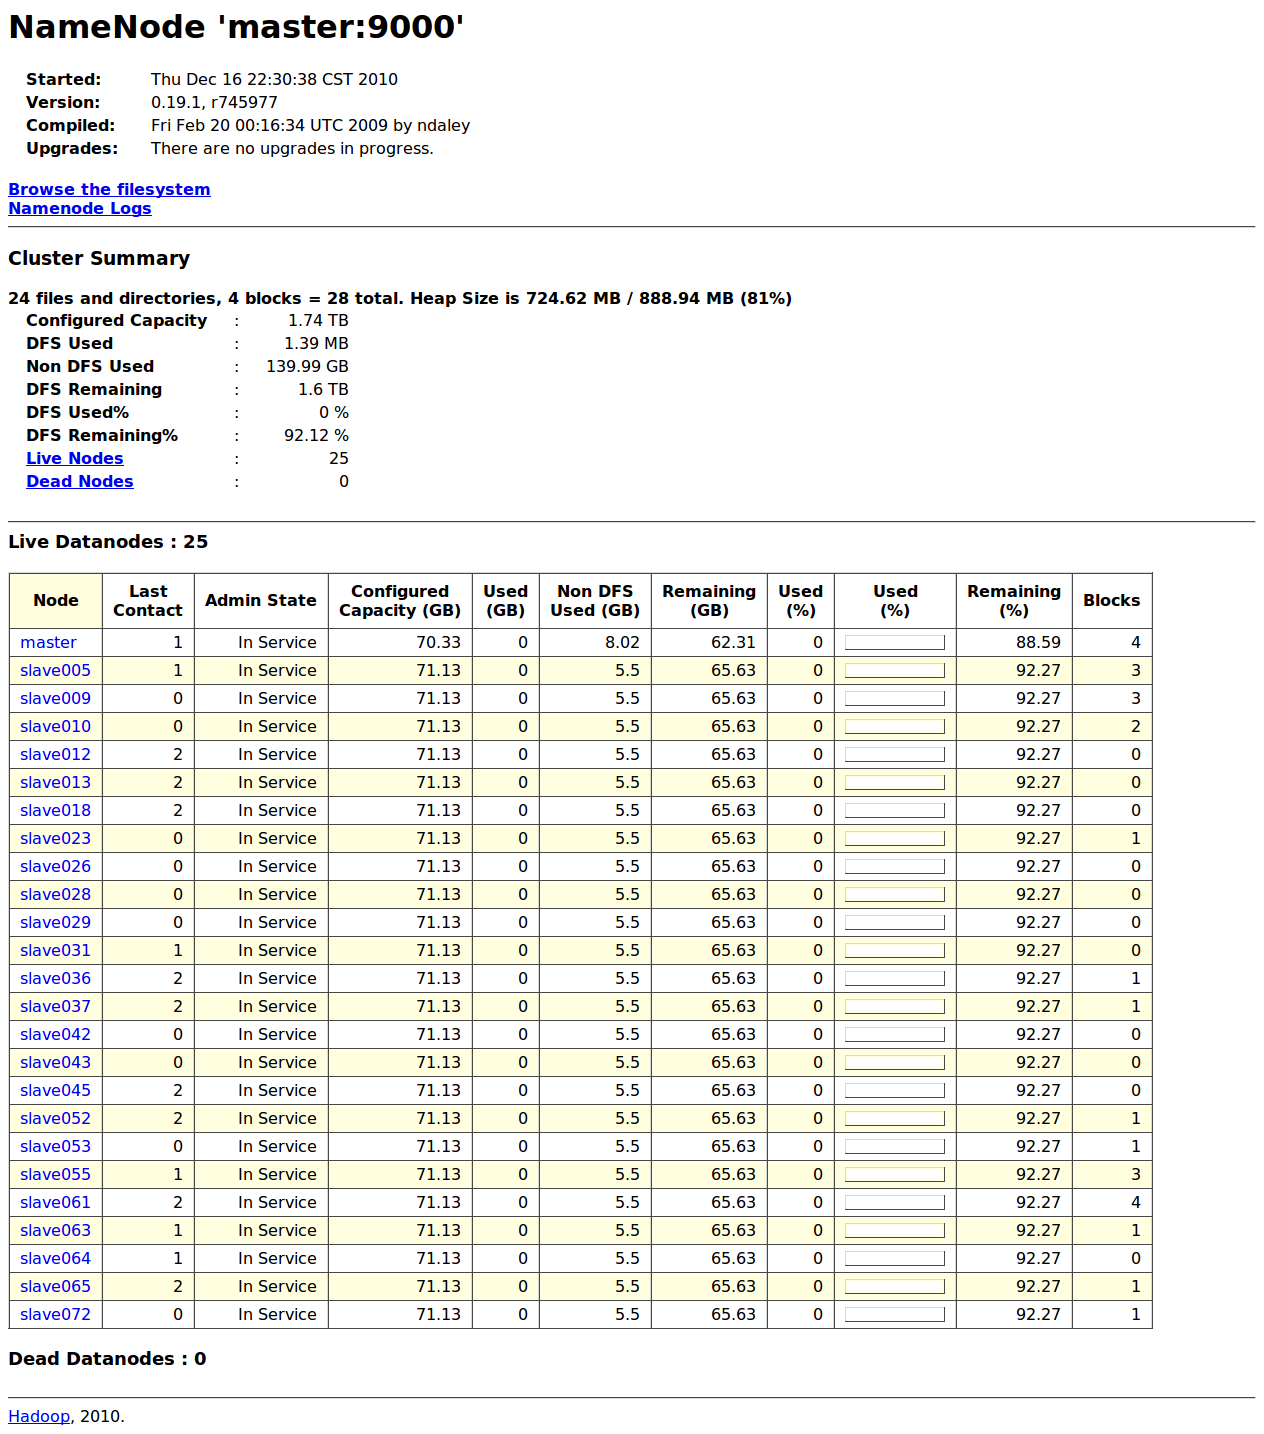1264x1434 pixels.
Task: Select the slave072 node link
Action: coord(55,1314)
